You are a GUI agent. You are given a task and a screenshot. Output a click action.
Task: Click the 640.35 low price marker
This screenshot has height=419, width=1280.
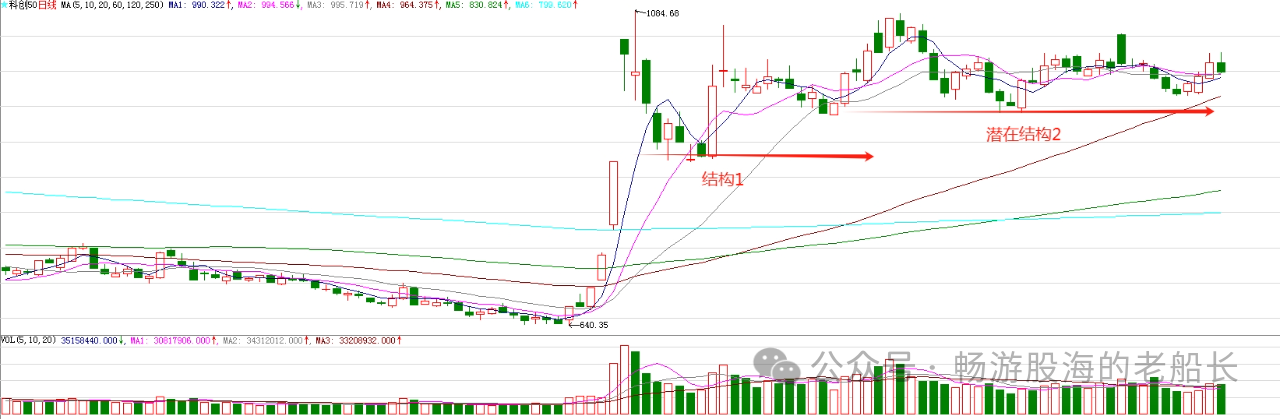click(589, 325)
